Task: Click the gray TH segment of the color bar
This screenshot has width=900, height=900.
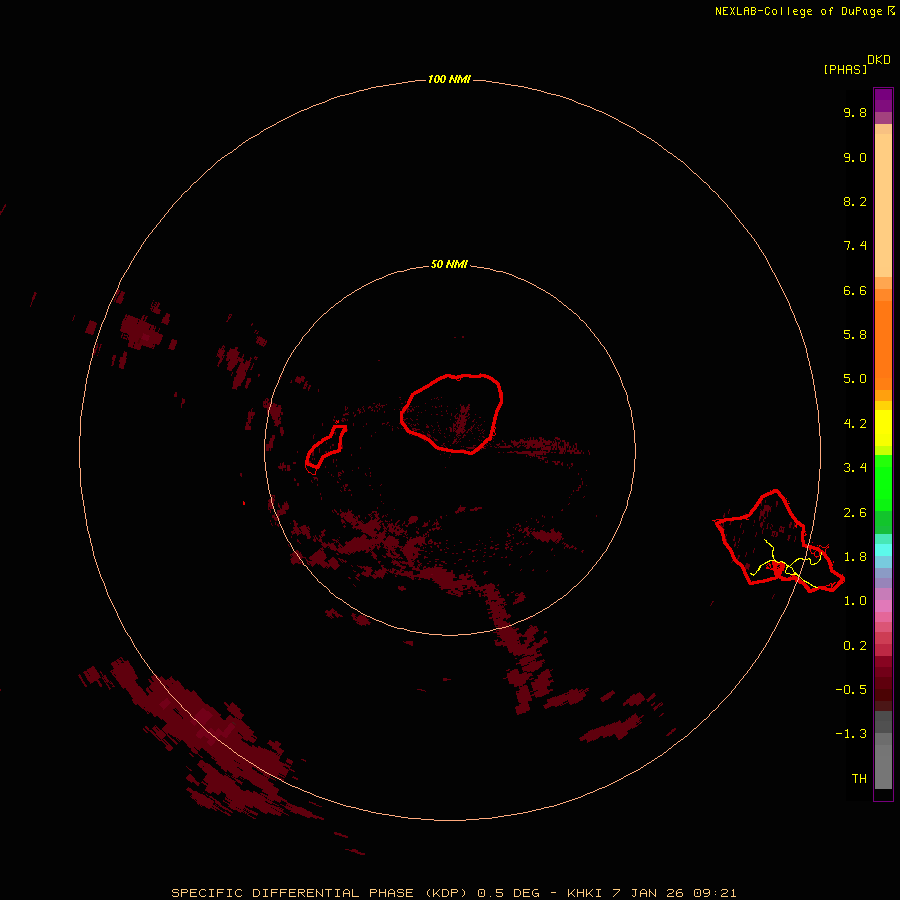Action: coord(883,766)
